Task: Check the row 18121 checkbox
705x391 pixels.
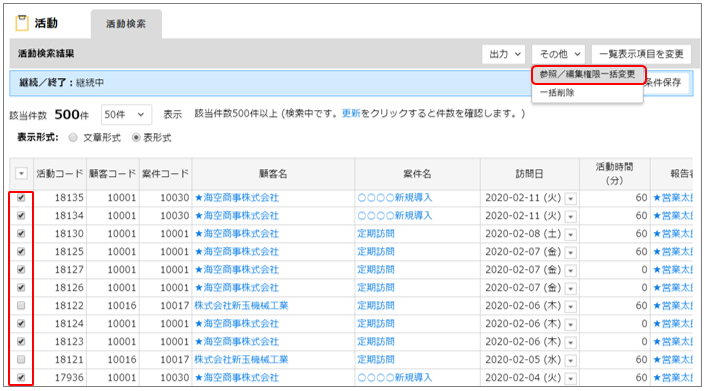Action: coord(21,360)
